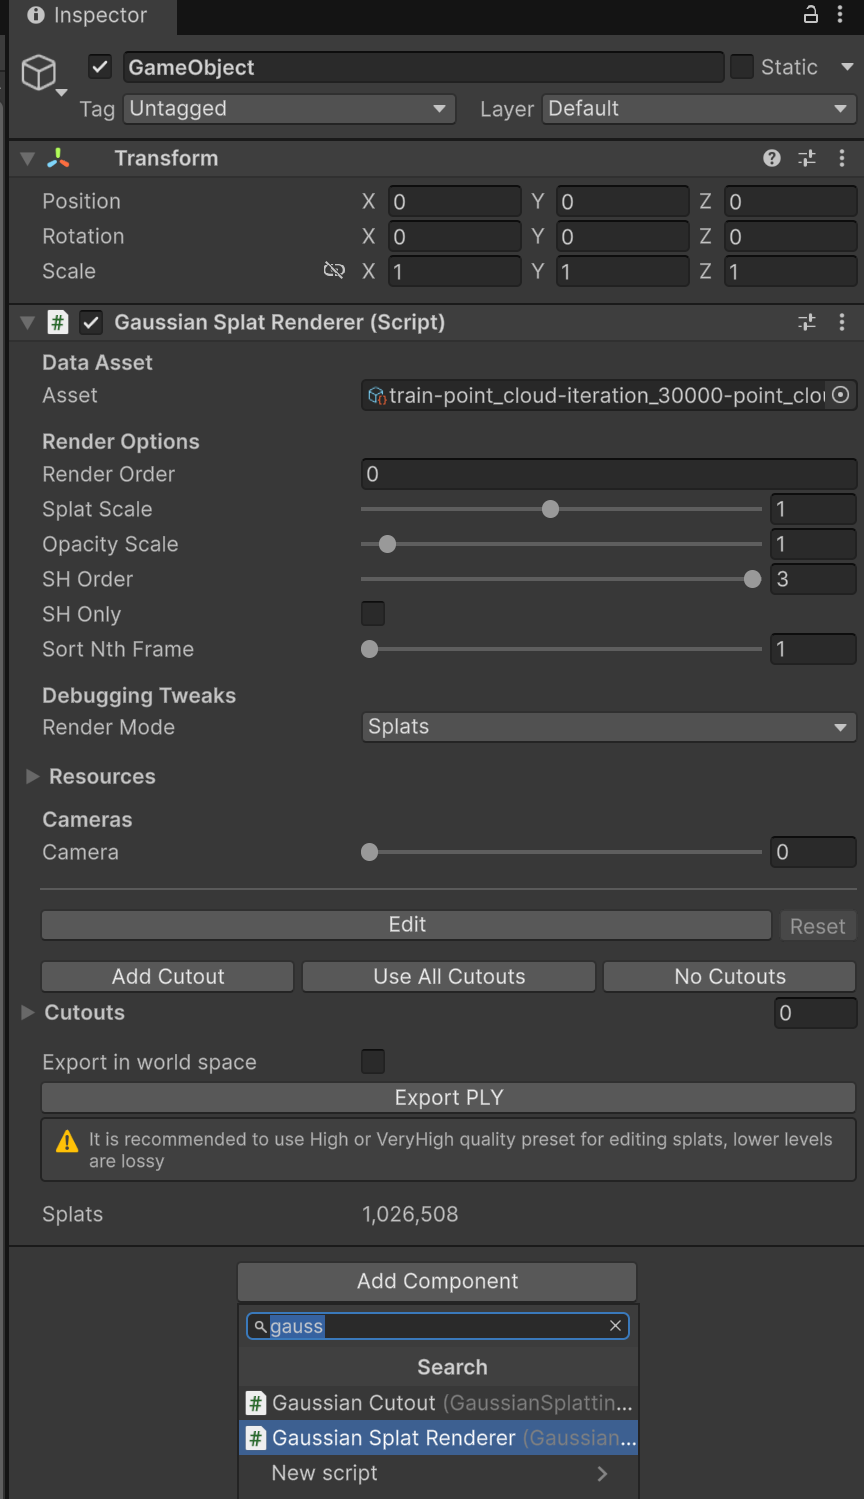Click the Inspector lock icon
Image resolution: width=864 pixels, height=1499 pixels.
811,14
